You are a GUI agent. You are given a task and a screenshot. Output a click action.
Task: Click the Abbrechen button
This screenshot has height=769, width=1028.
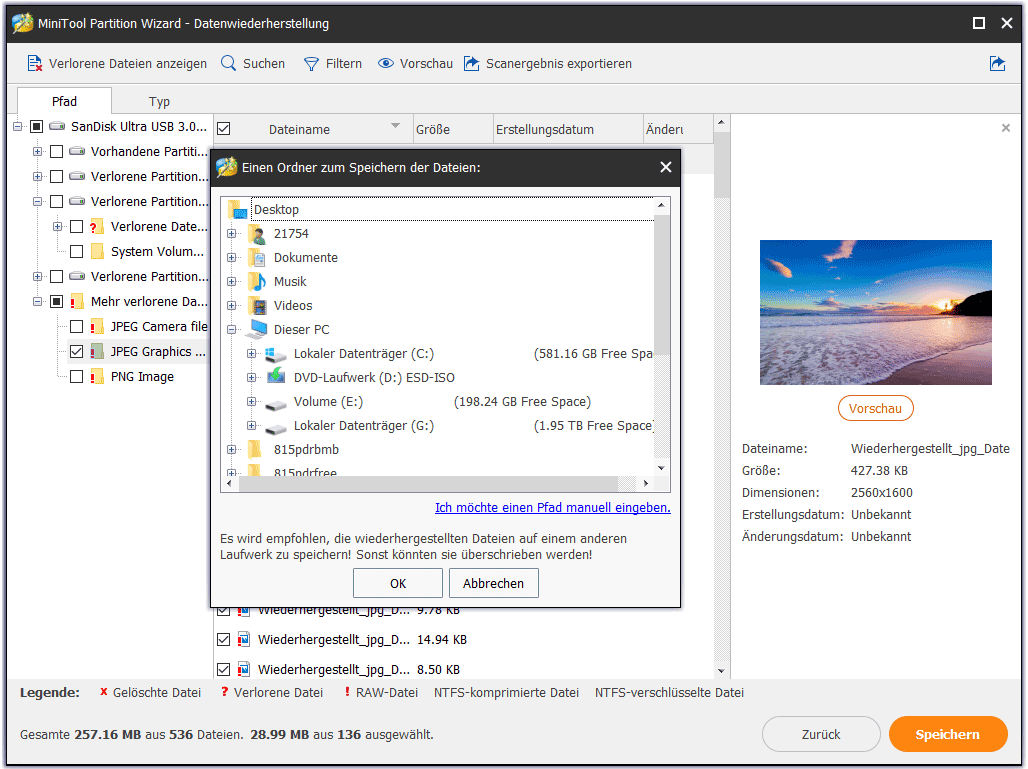494,583
